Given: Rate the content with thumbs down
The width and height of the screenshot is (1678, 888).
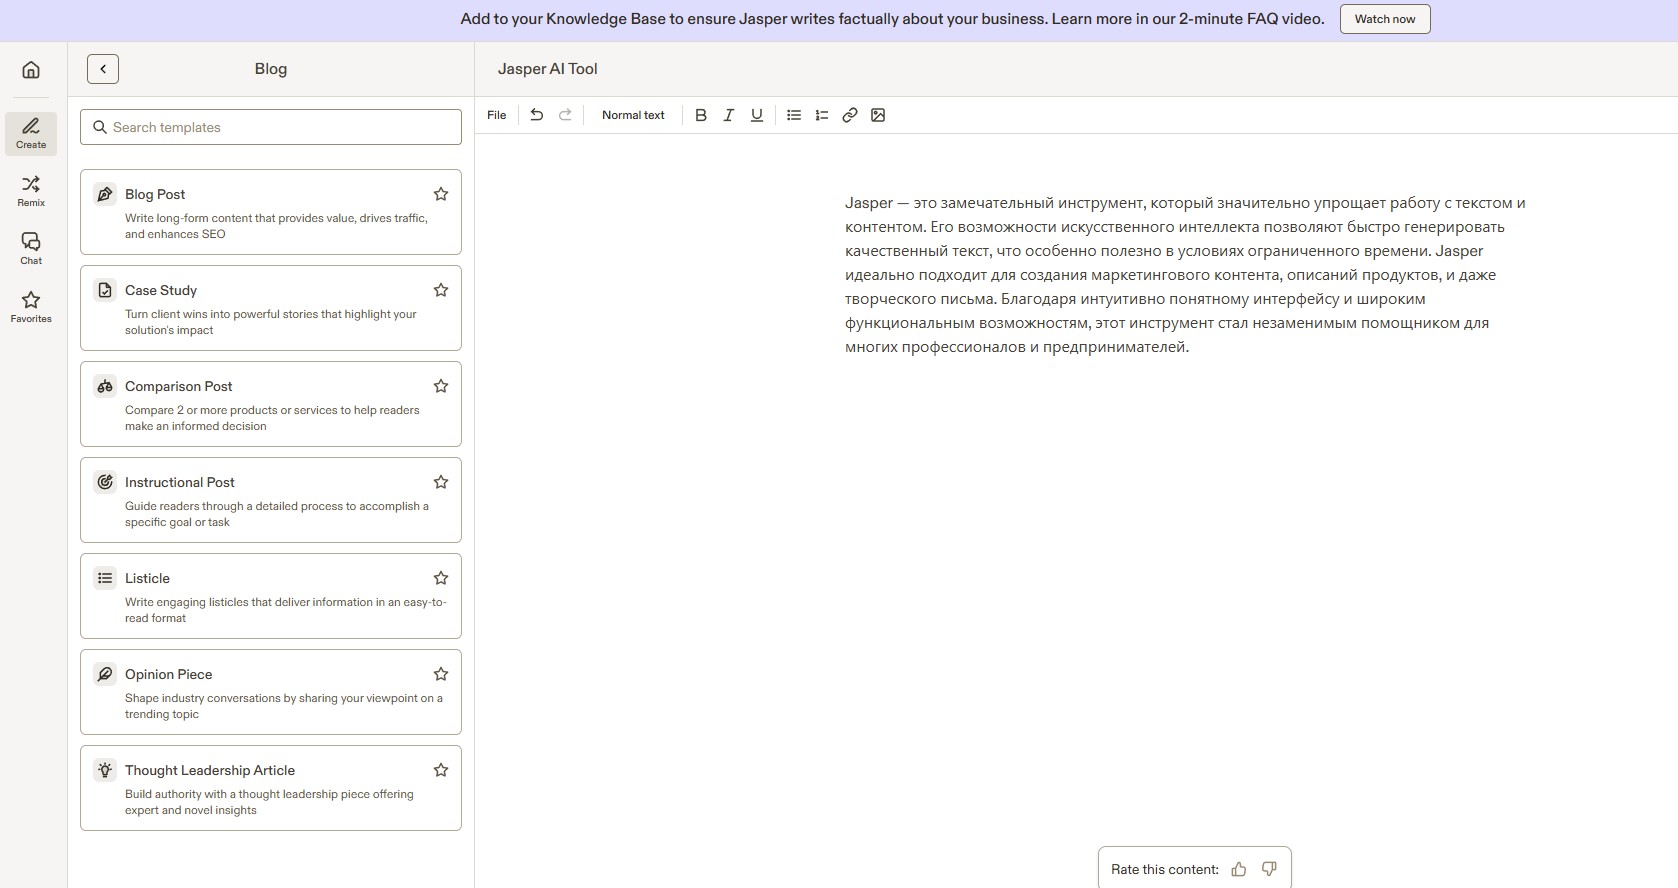Looking at the screenshot, I should (1269, 869).
